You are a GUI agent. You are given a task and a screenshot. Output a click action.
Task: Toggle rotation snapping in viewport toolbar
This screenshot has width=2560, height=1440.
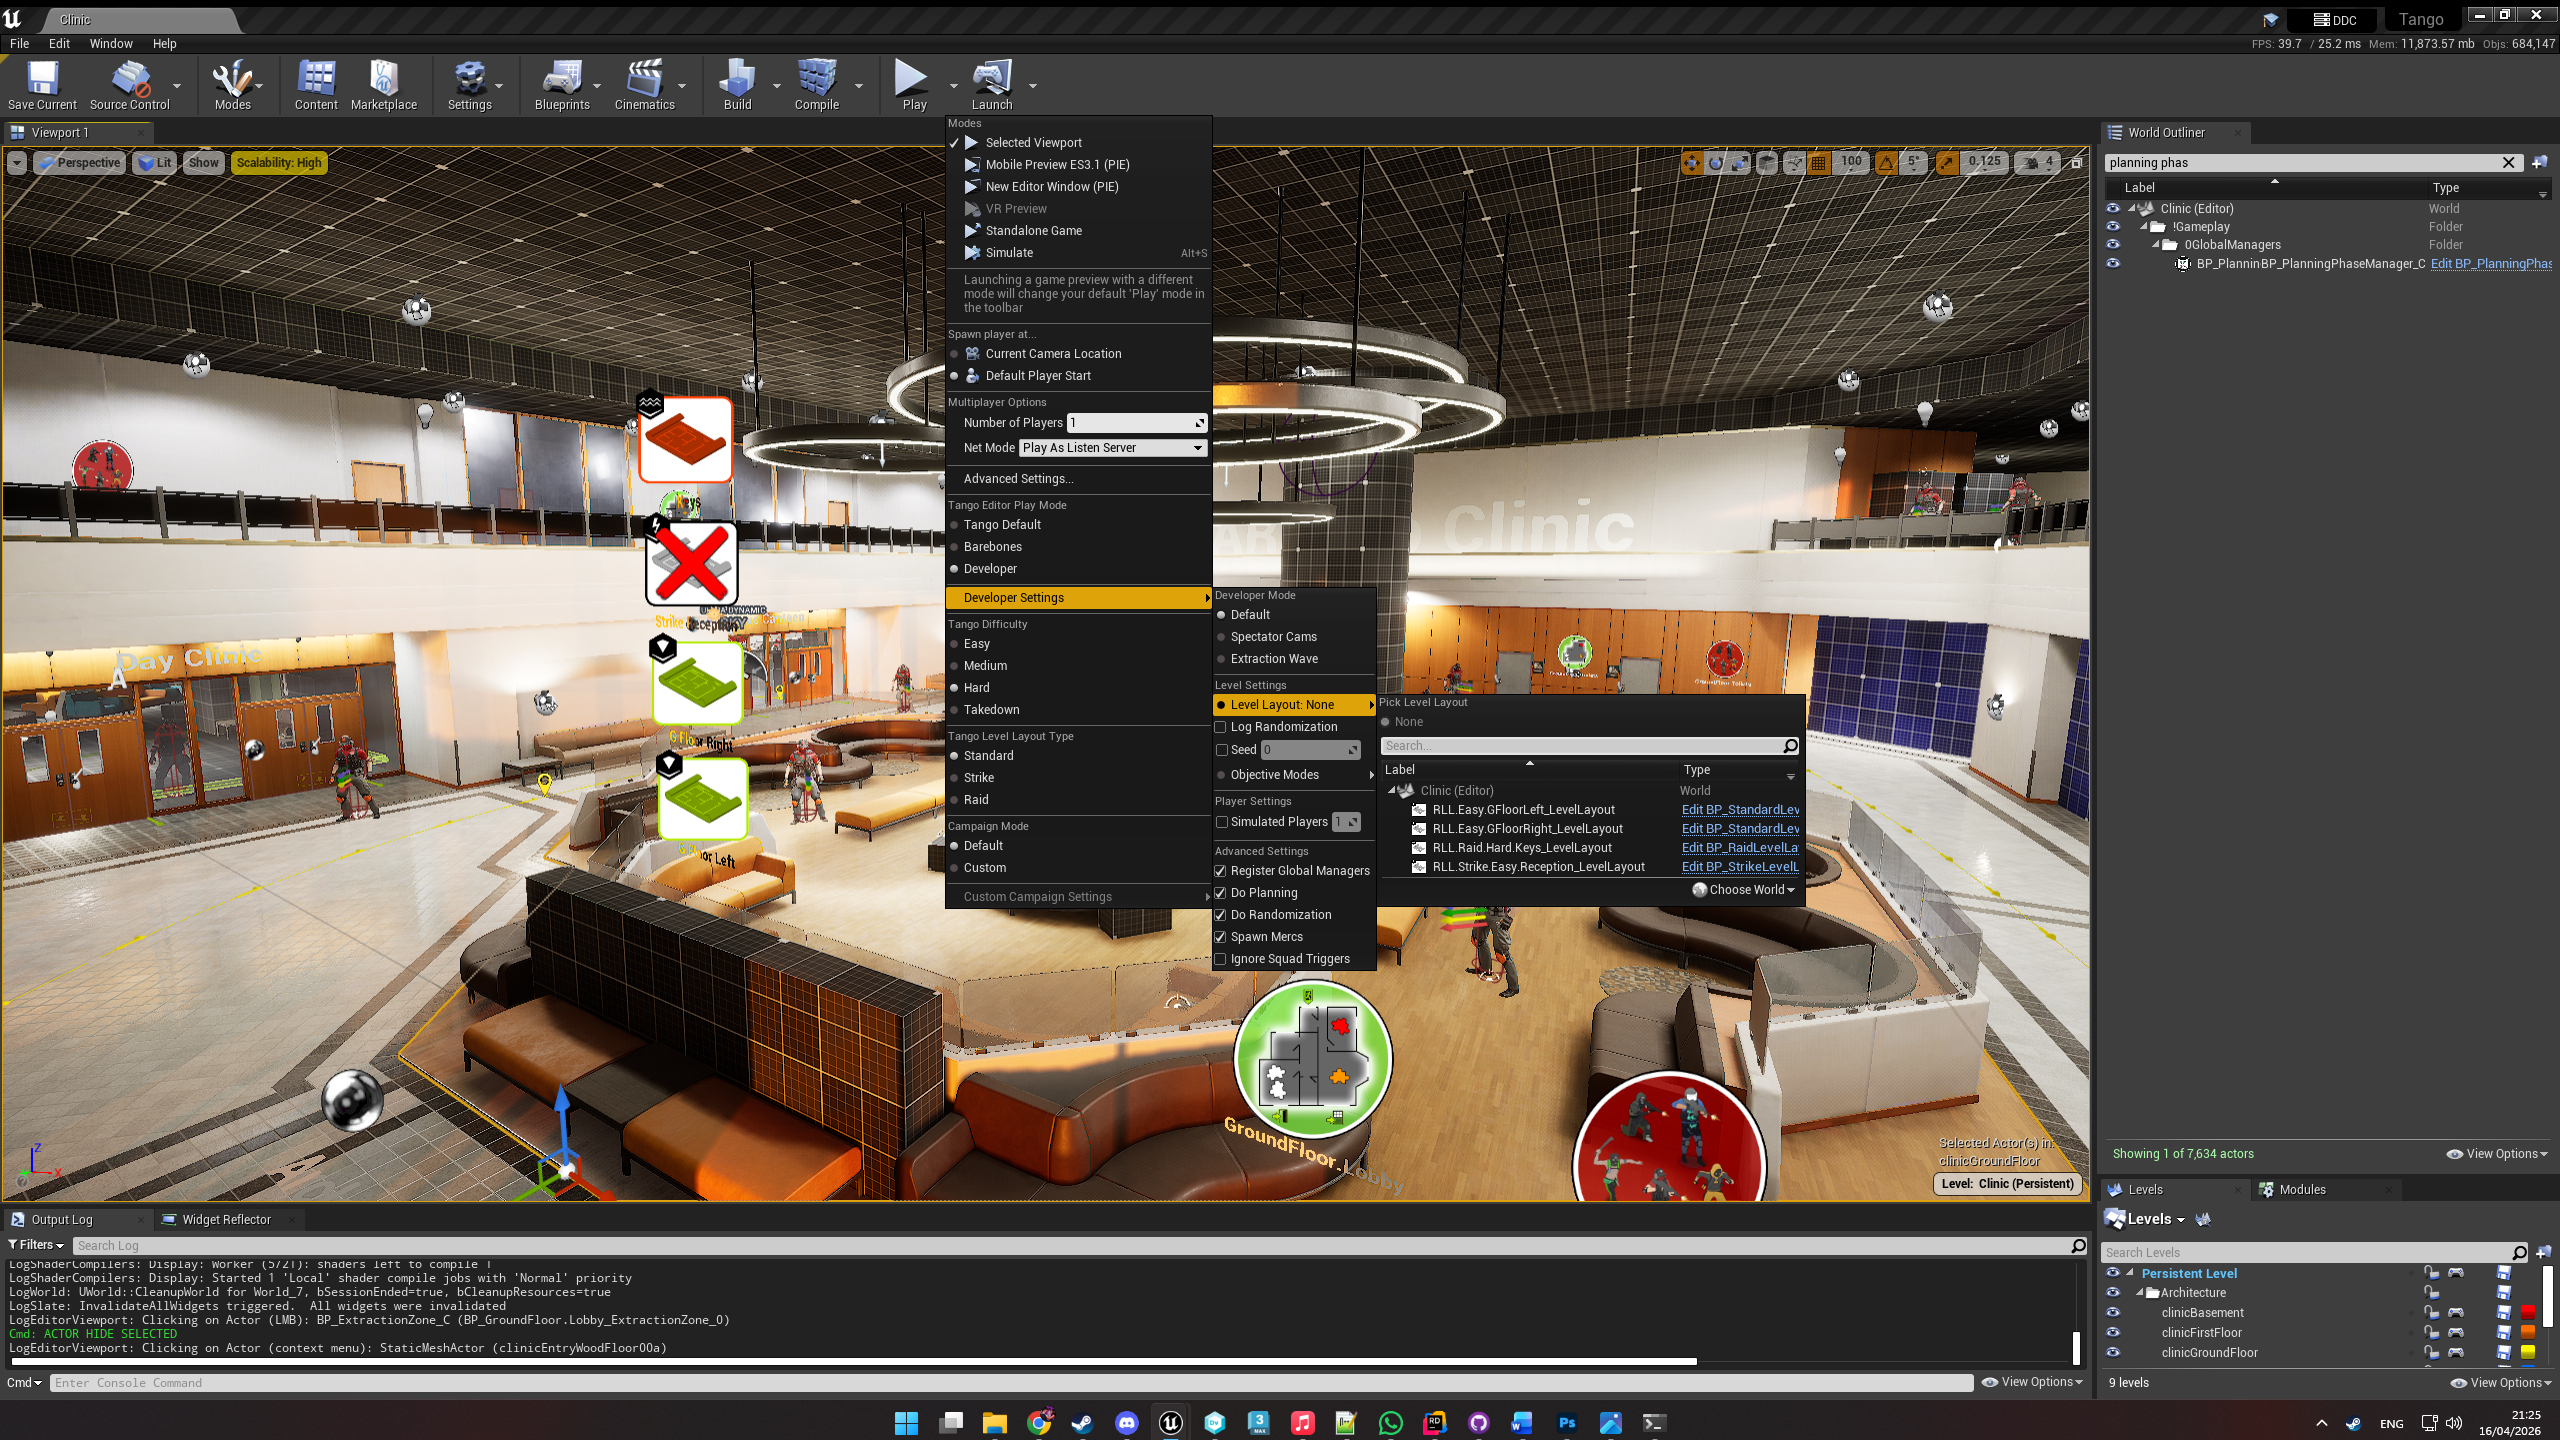(x=1885, y=162)
